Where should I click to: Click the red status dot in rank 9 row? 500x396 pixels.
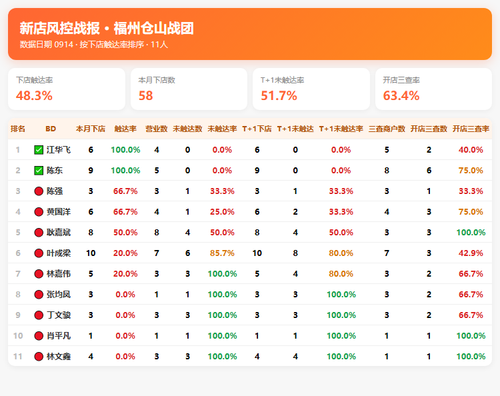(39, 315)
